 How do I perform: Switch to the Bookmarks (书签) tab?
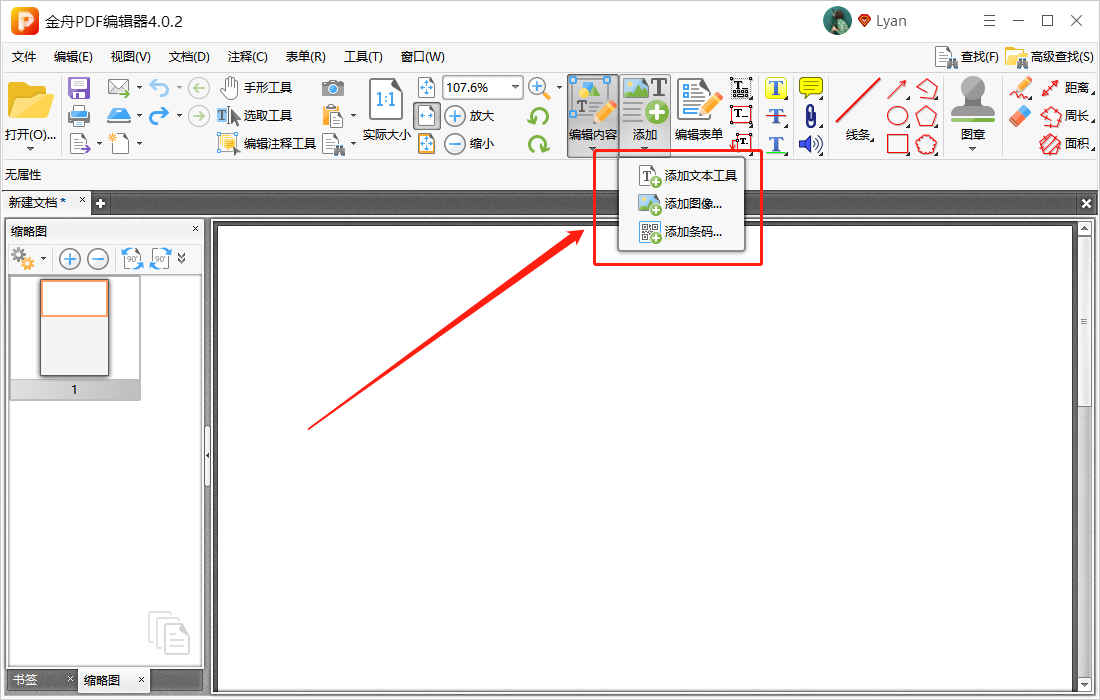pyautogui.click(x=25, y=680)
